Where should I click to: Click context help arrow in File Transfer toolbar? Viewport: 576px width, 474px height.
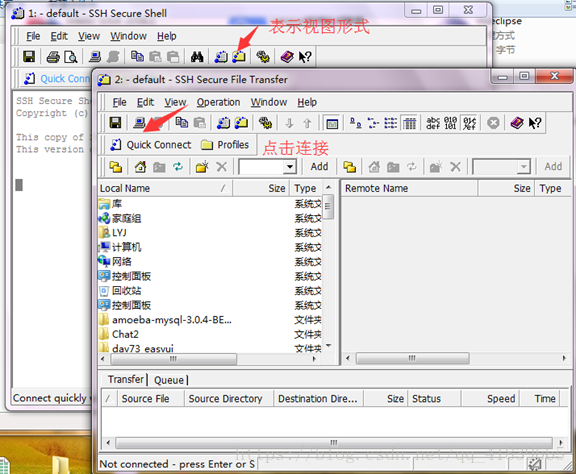[x=535, y=123]
